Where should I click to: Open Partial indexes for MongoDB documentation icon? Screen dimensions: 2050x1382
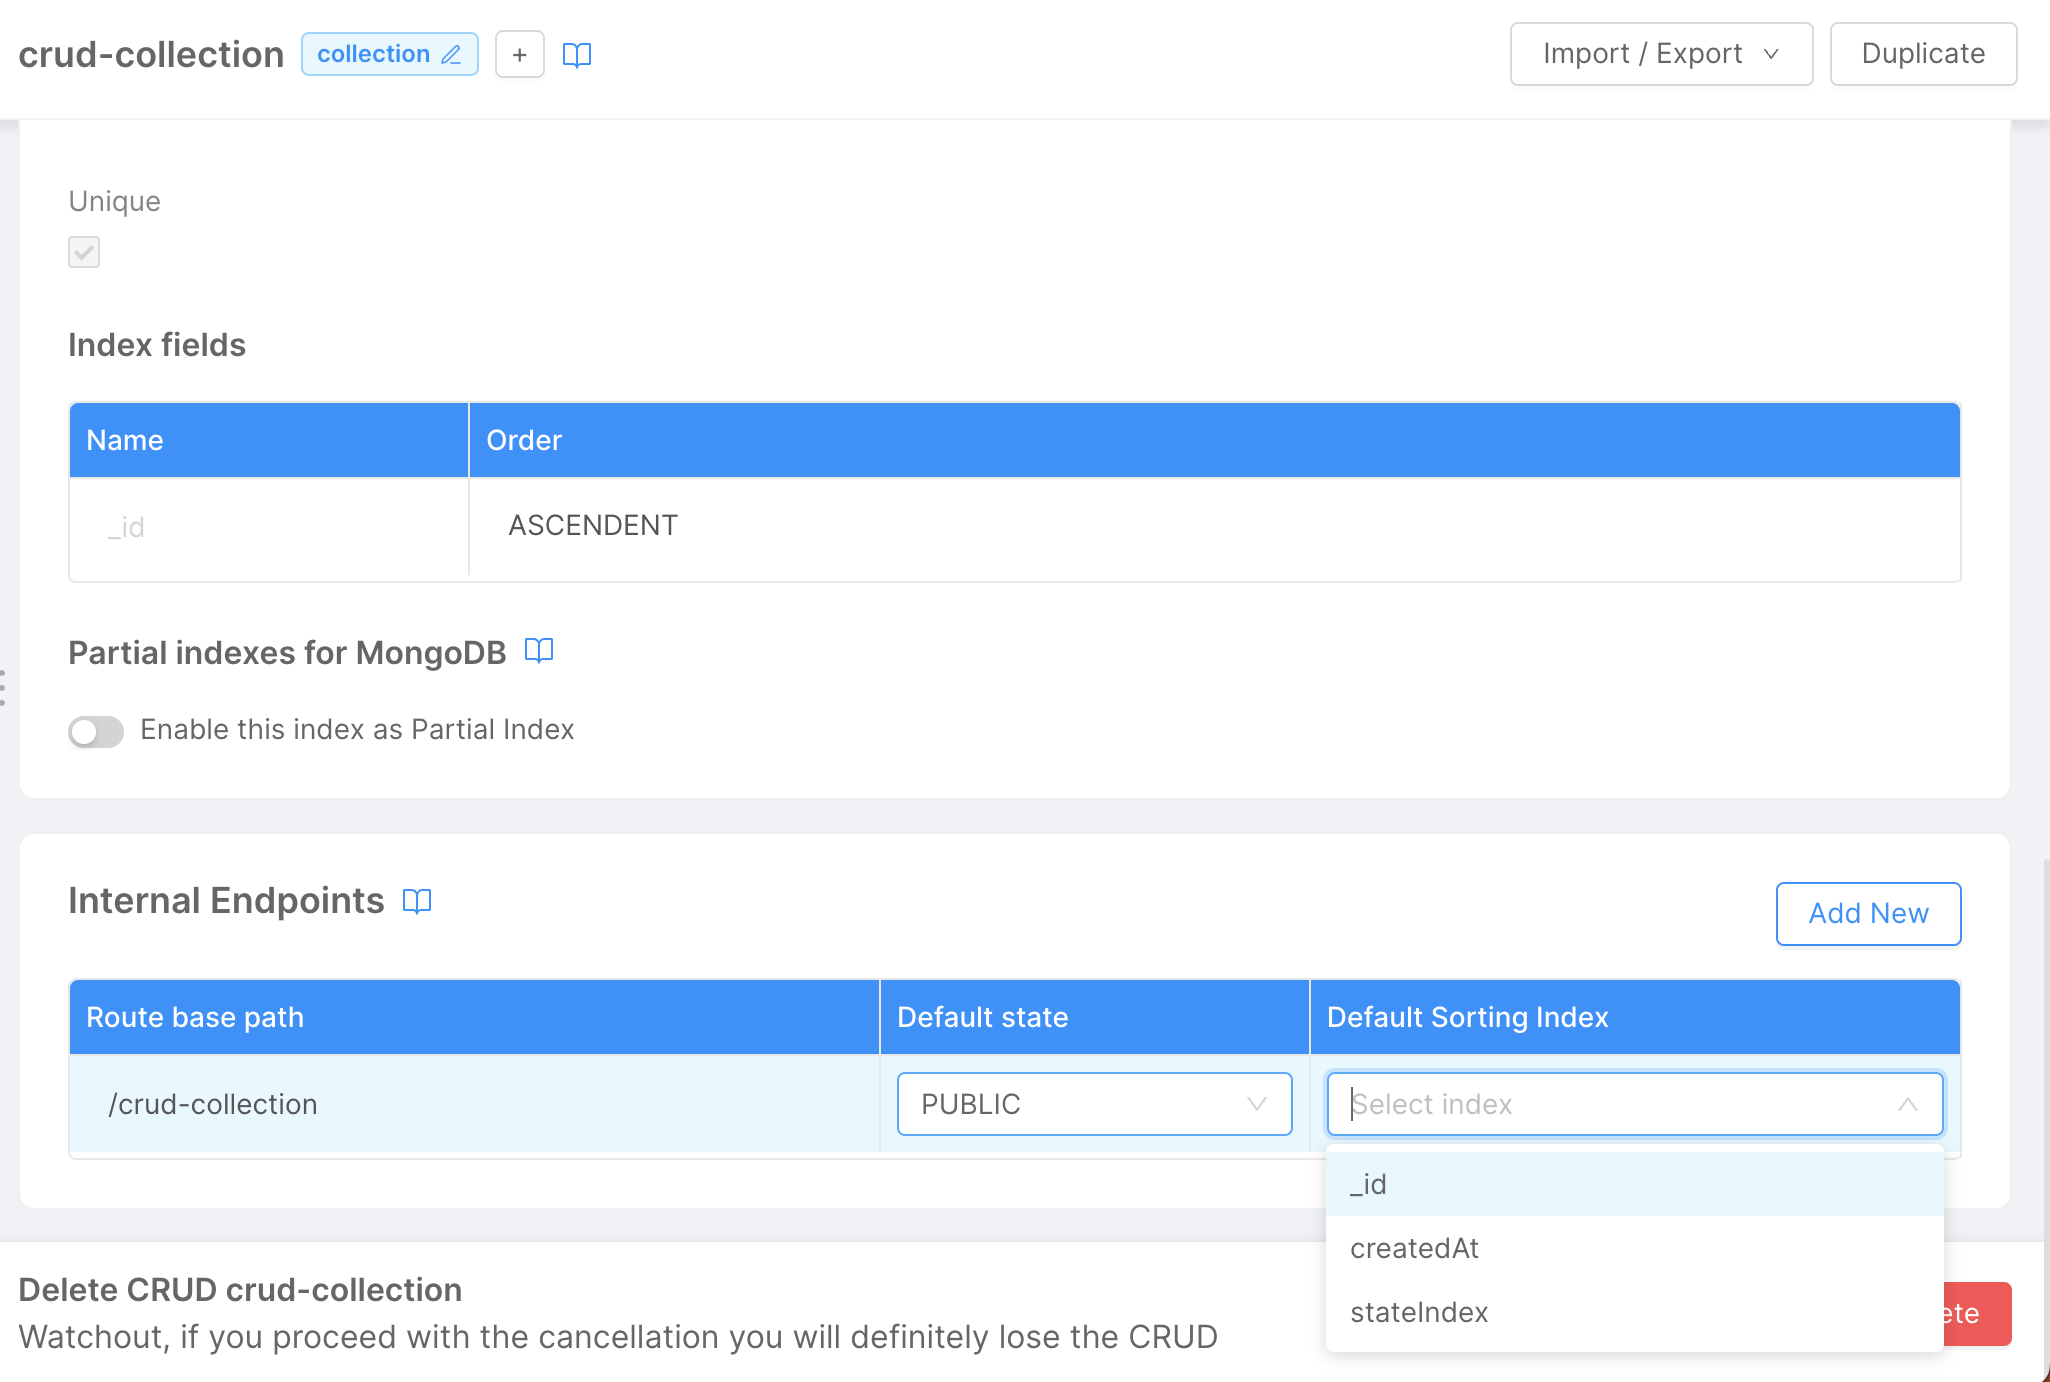539,651
